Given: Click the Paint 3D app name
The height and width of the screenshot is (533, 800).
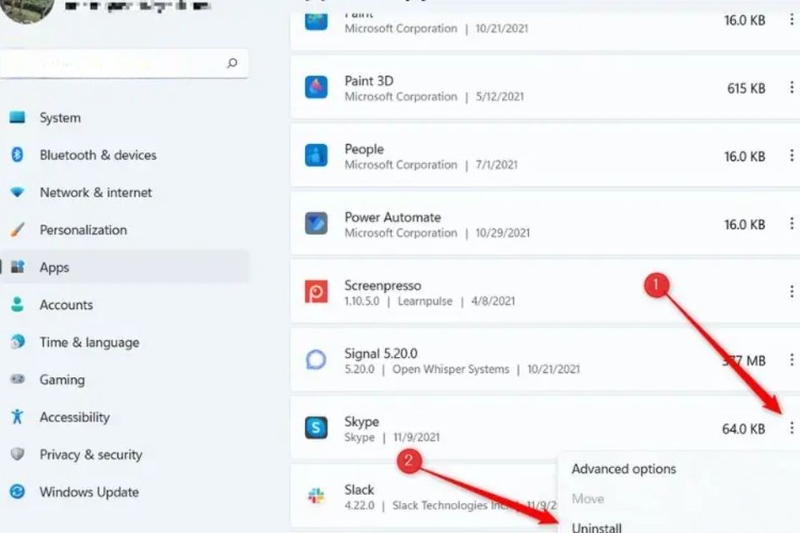Looking at the screenshot, I should 369,81.
